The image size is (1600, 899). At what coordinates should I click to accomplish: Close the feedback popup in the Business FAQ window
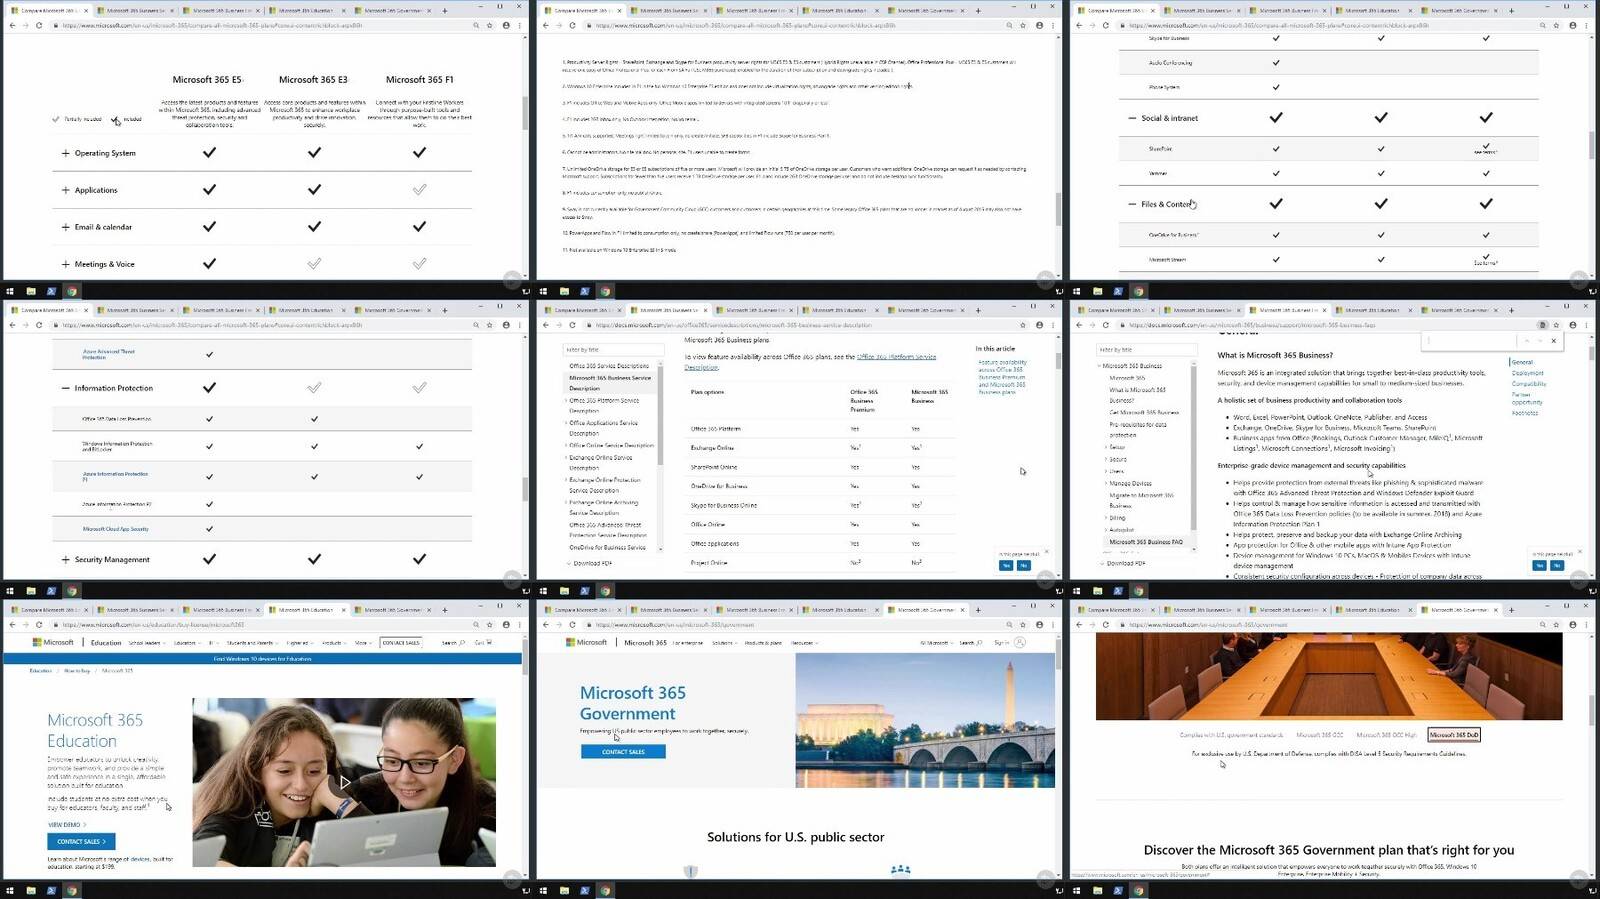(1580, 552)
